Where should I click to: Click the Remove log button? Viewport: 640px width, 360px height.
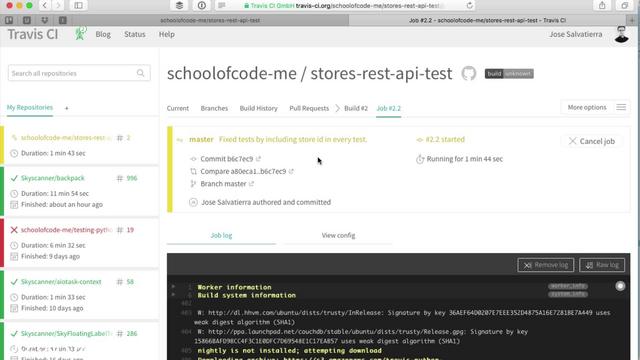pos(546,265)
